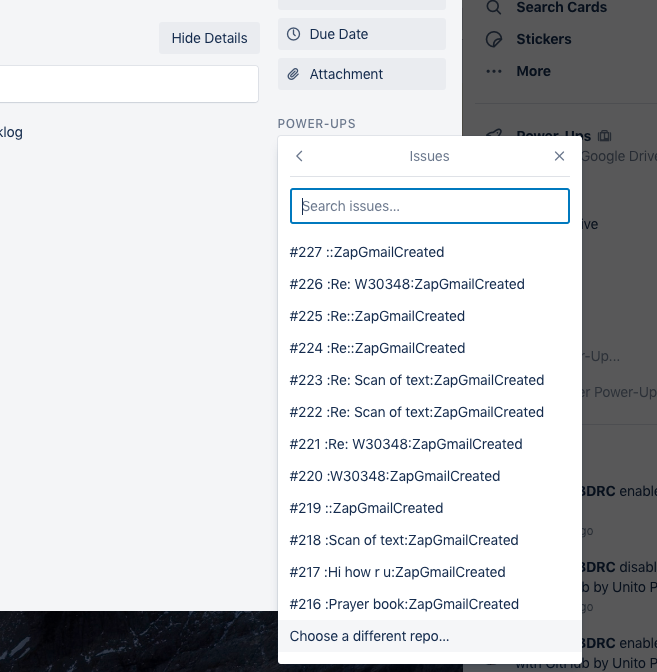
Task: Click the sticker icon next to Stickers
Action: (x=494, y=39)
